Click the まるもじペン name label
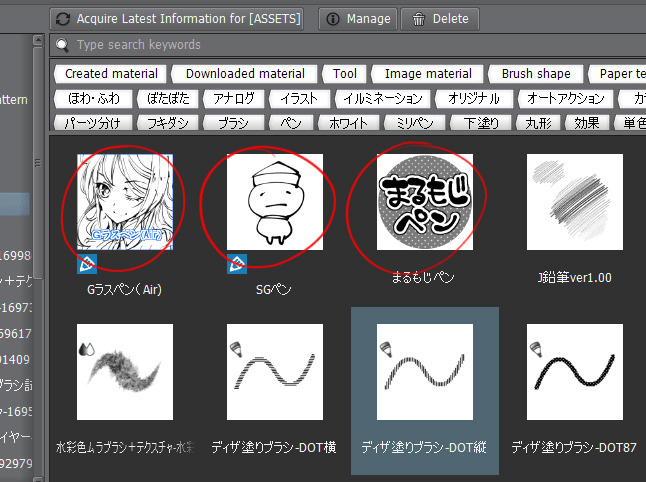 pos(423,277)
